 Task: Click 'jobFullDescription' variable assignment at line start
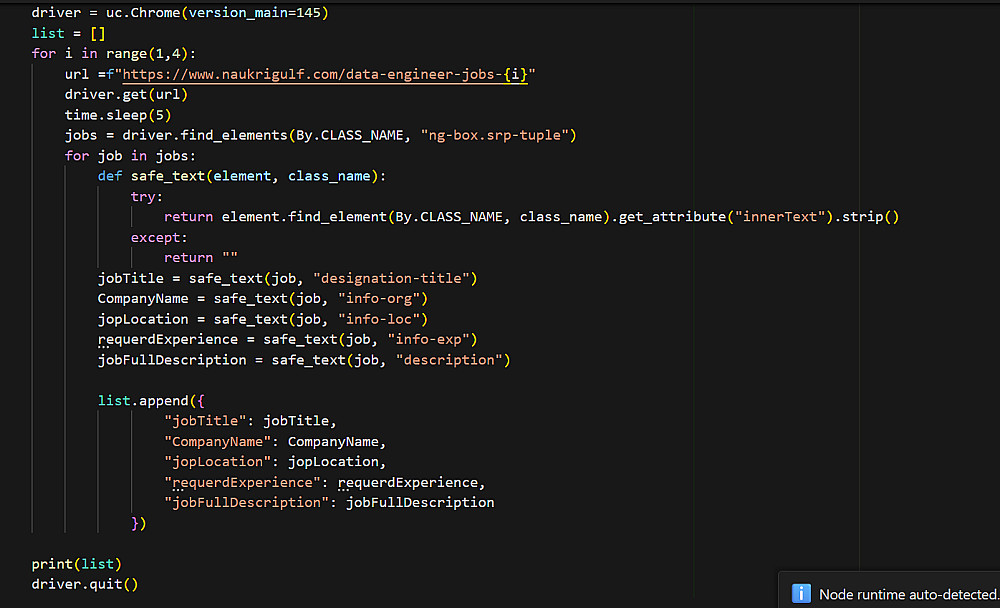tap(172, 360)
